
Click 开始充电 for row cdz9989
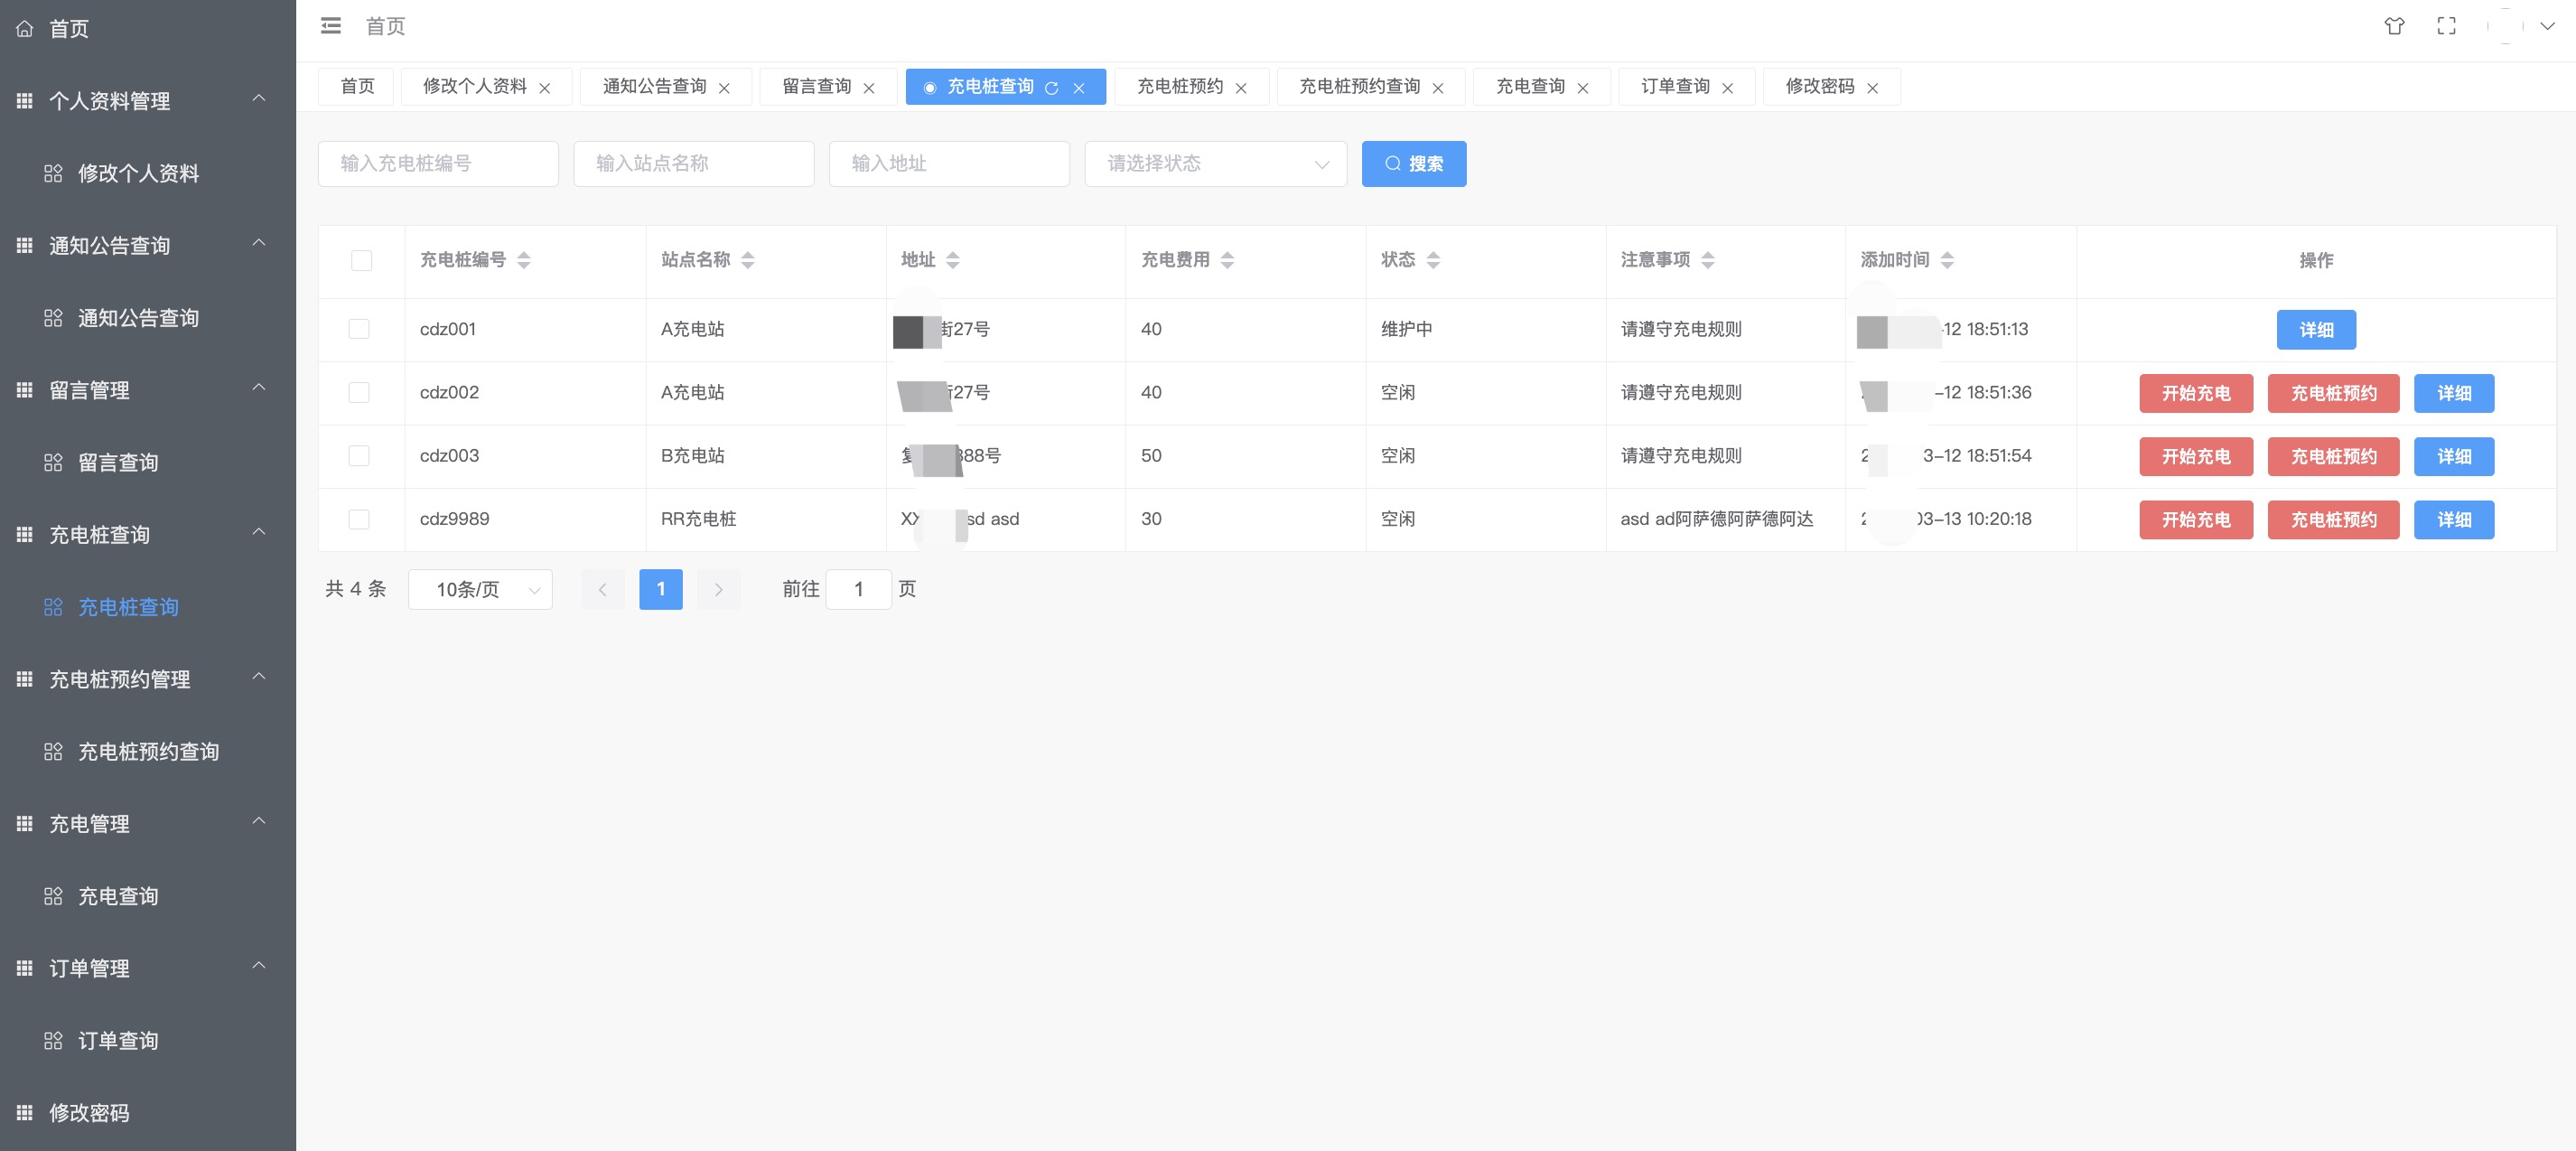(2196, 520)
